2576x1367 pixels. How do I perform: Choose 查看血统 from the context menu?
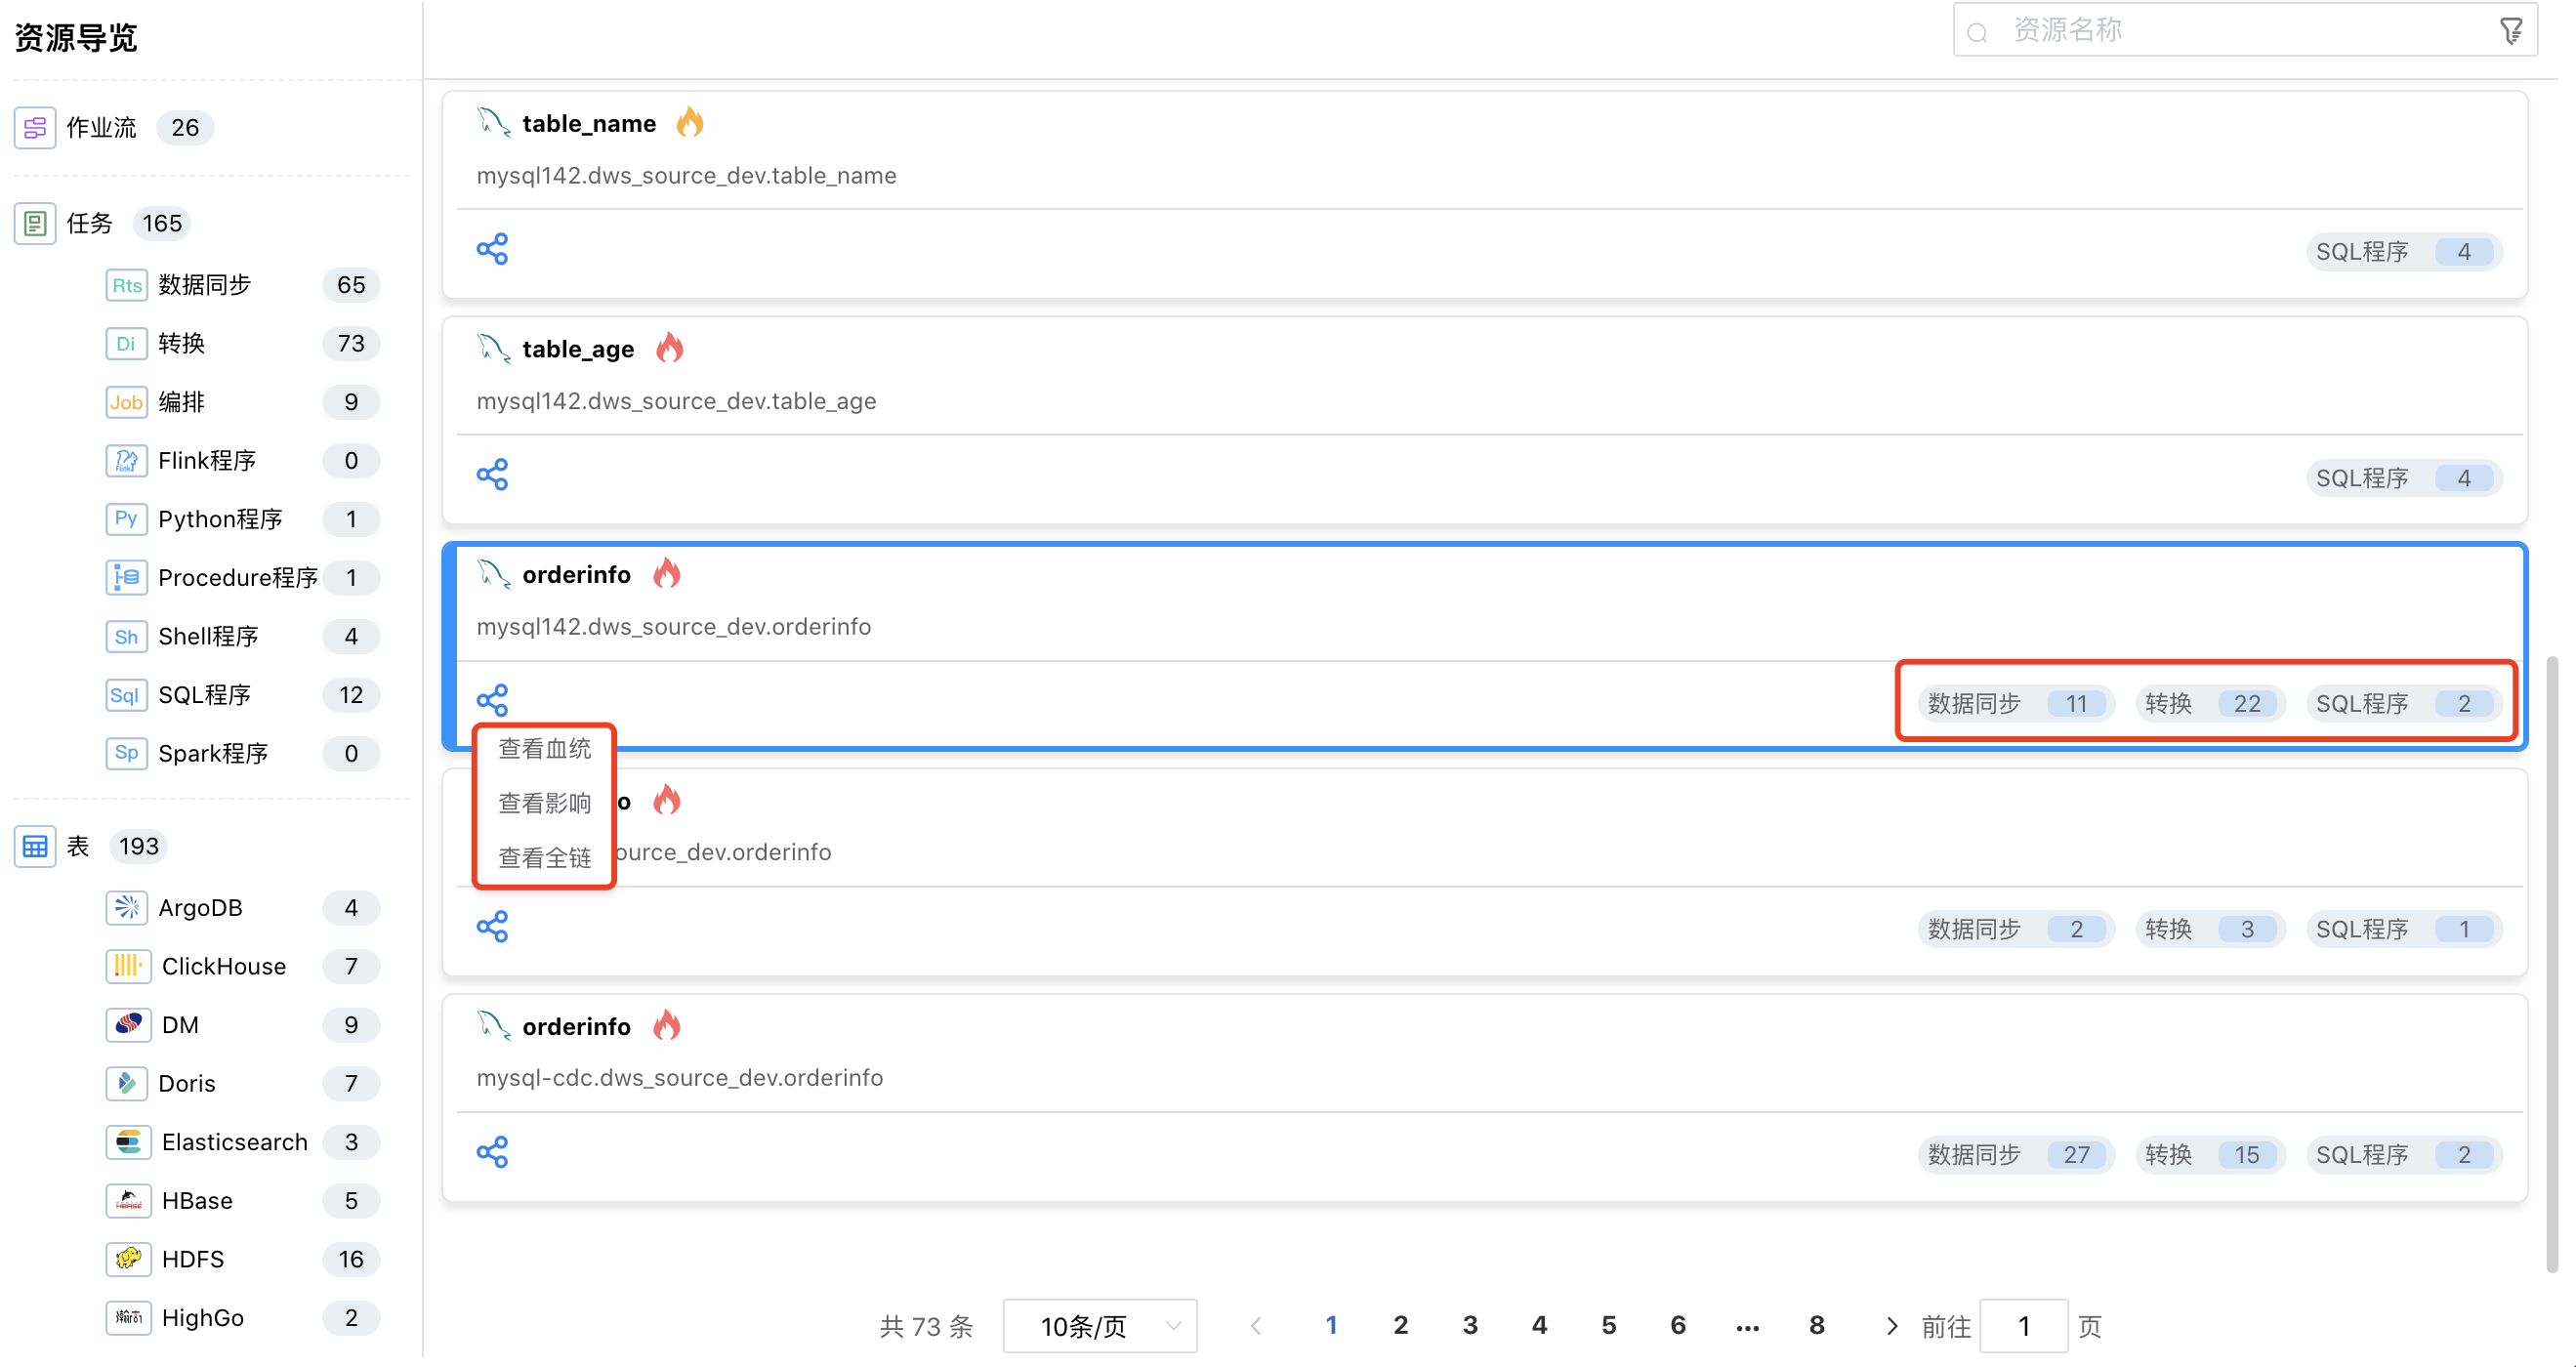[x=544, y=748]
